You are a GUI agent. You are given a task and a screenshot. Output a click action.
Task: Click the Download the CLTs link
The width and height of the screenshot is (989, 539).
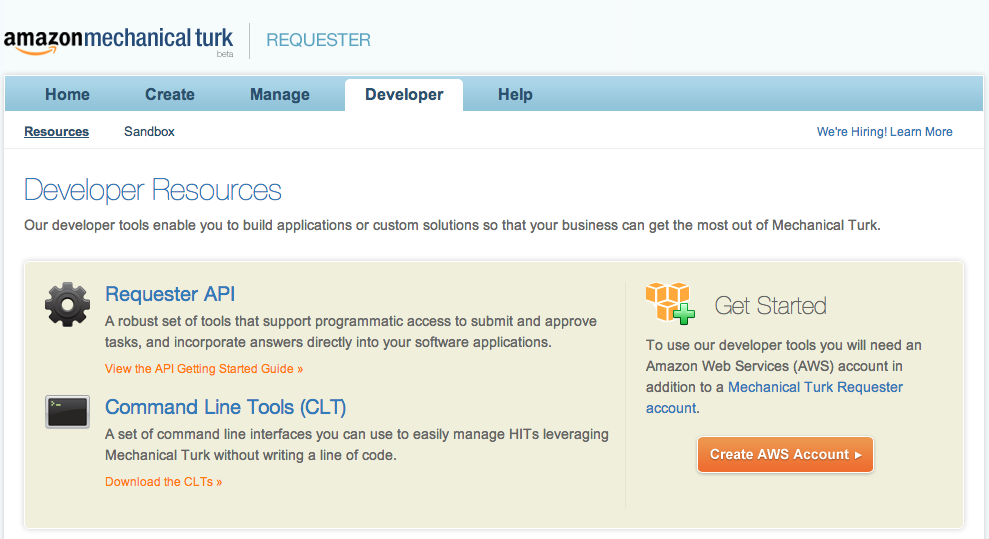pyautogui.click(x=163, y=482)
